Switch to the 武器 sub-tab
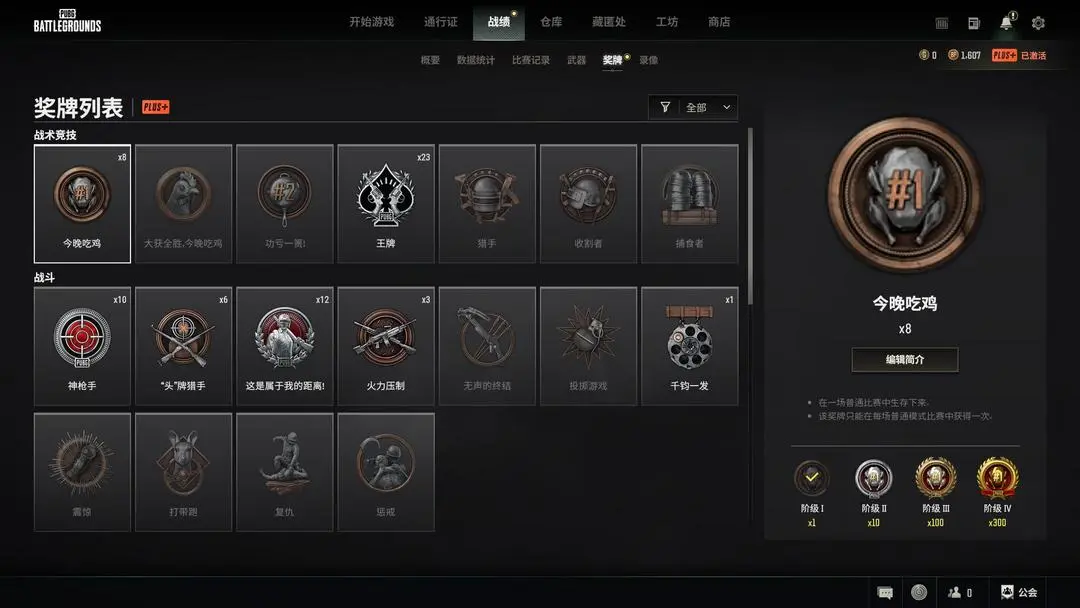The height and width of the screenshot is (608, 1080). [x=577, y=60]
